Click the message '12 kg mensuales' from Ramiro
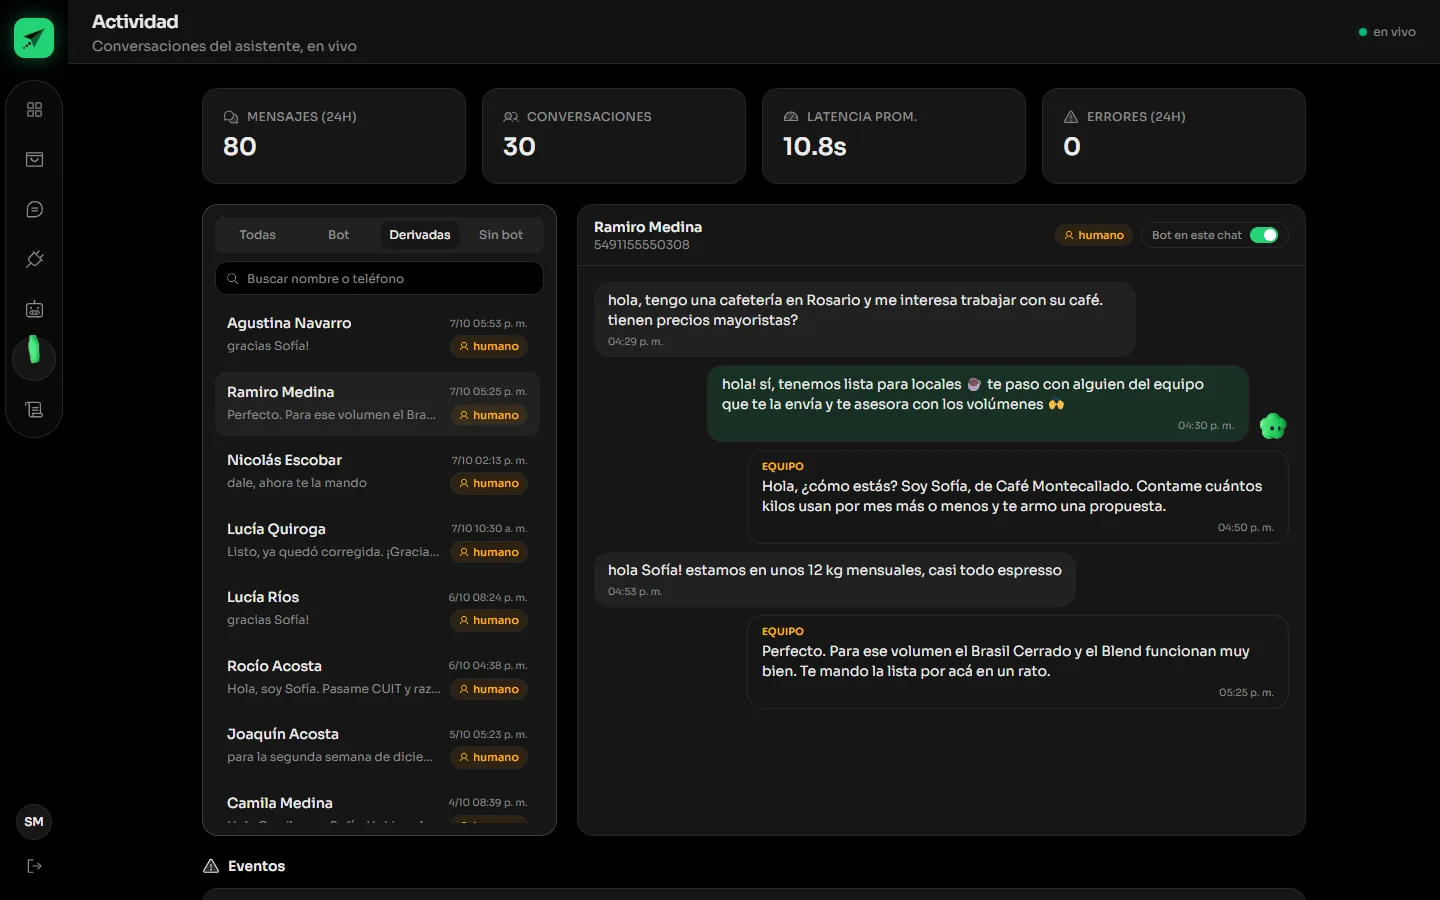 (x=835, y=579)
